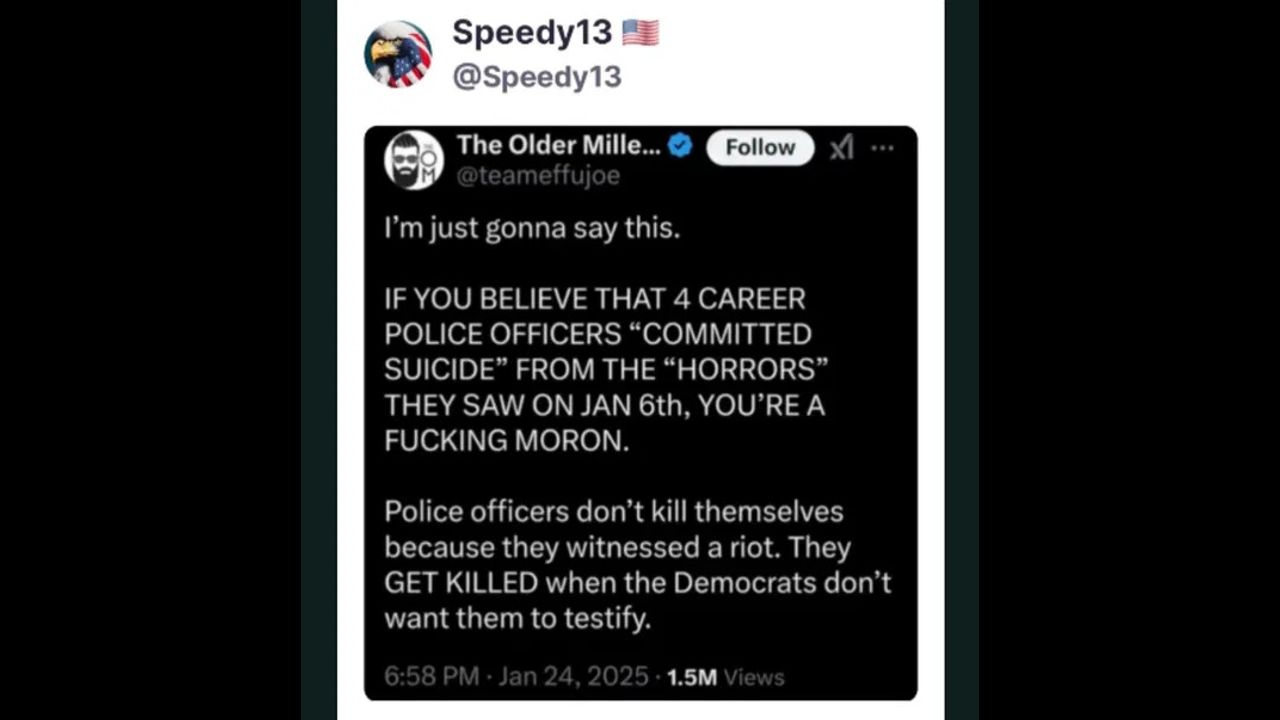Click the "I'm just gonna say this." line

532,229
